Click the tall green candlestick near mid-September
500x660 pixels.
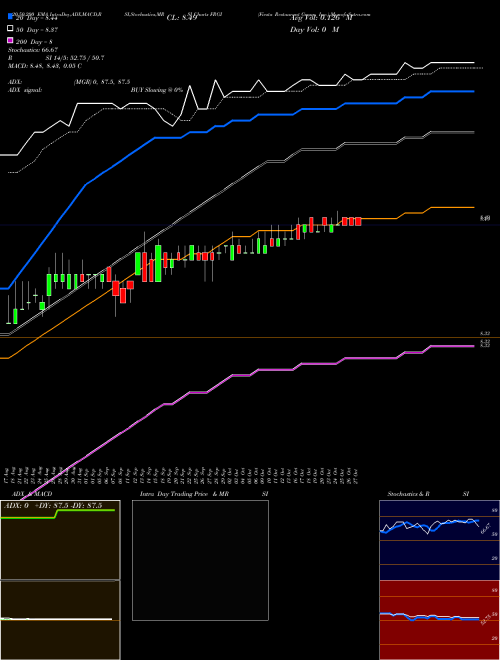(158, 263)
